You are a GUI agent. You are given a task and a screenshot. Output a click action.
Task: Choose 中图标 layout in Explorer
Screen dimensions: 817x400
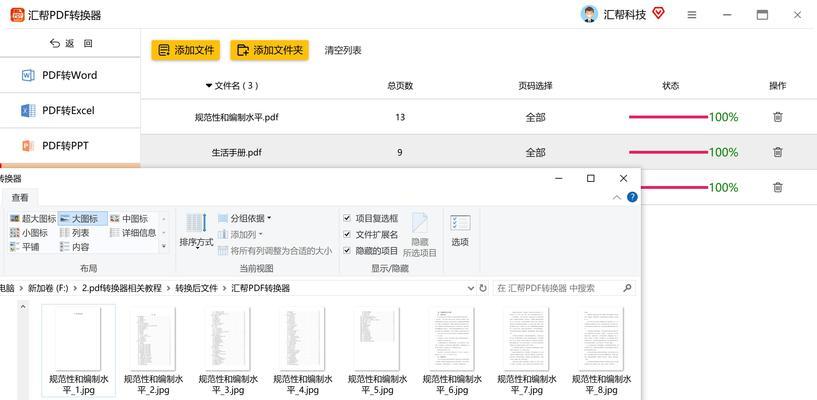point(129,219)
